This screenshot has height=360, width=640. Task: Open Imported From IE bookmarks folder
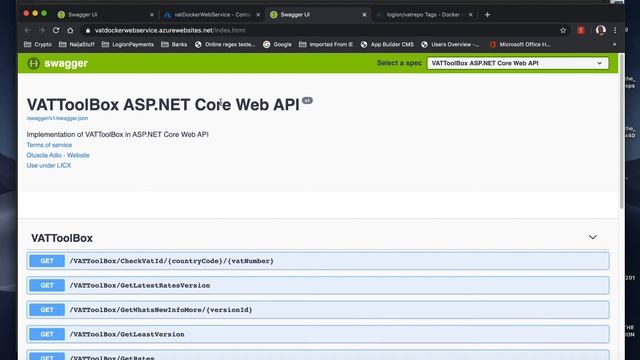pos(326,44)
